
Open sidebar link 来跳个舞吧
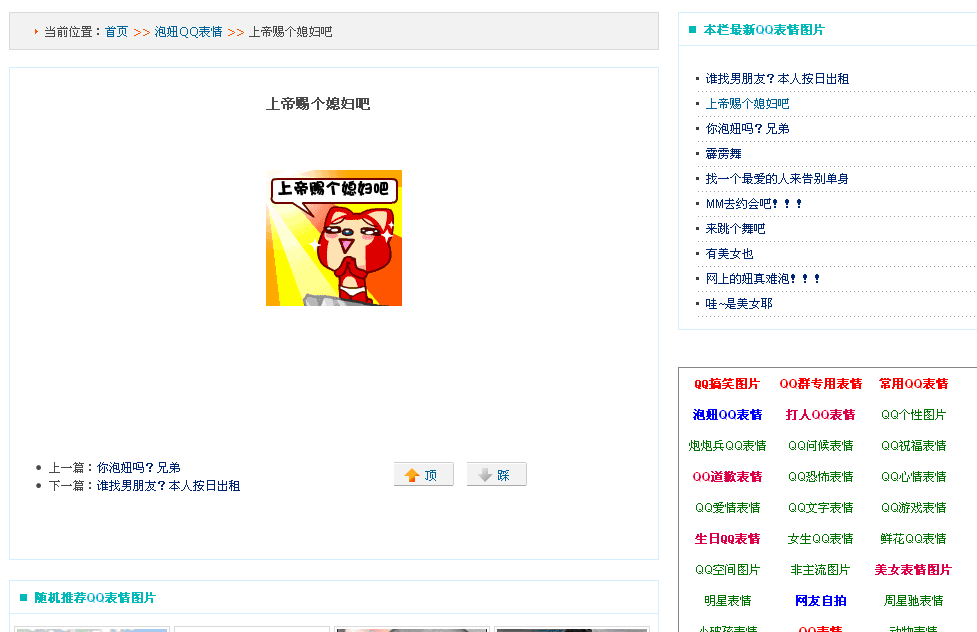tap(735, 228)
